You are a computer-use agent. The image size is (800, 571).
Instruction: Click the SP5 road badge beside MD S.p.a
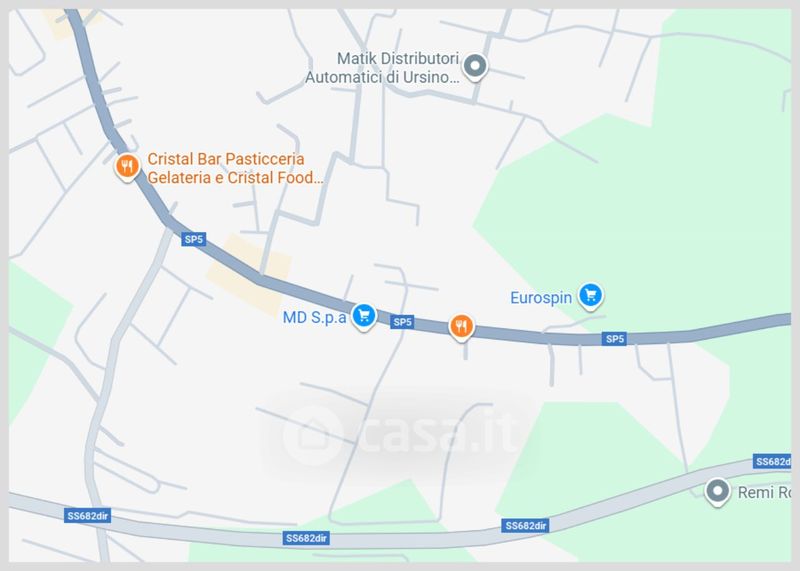click(402, 322)
